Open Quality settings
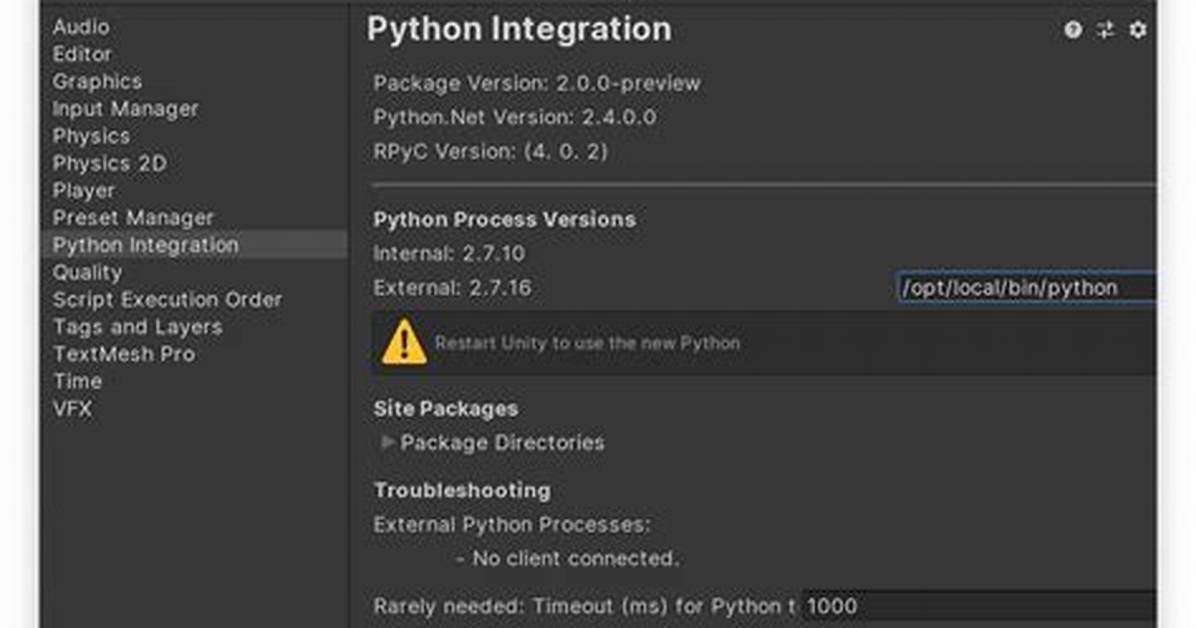1196x628 pixels. click(x=87, y=272)
